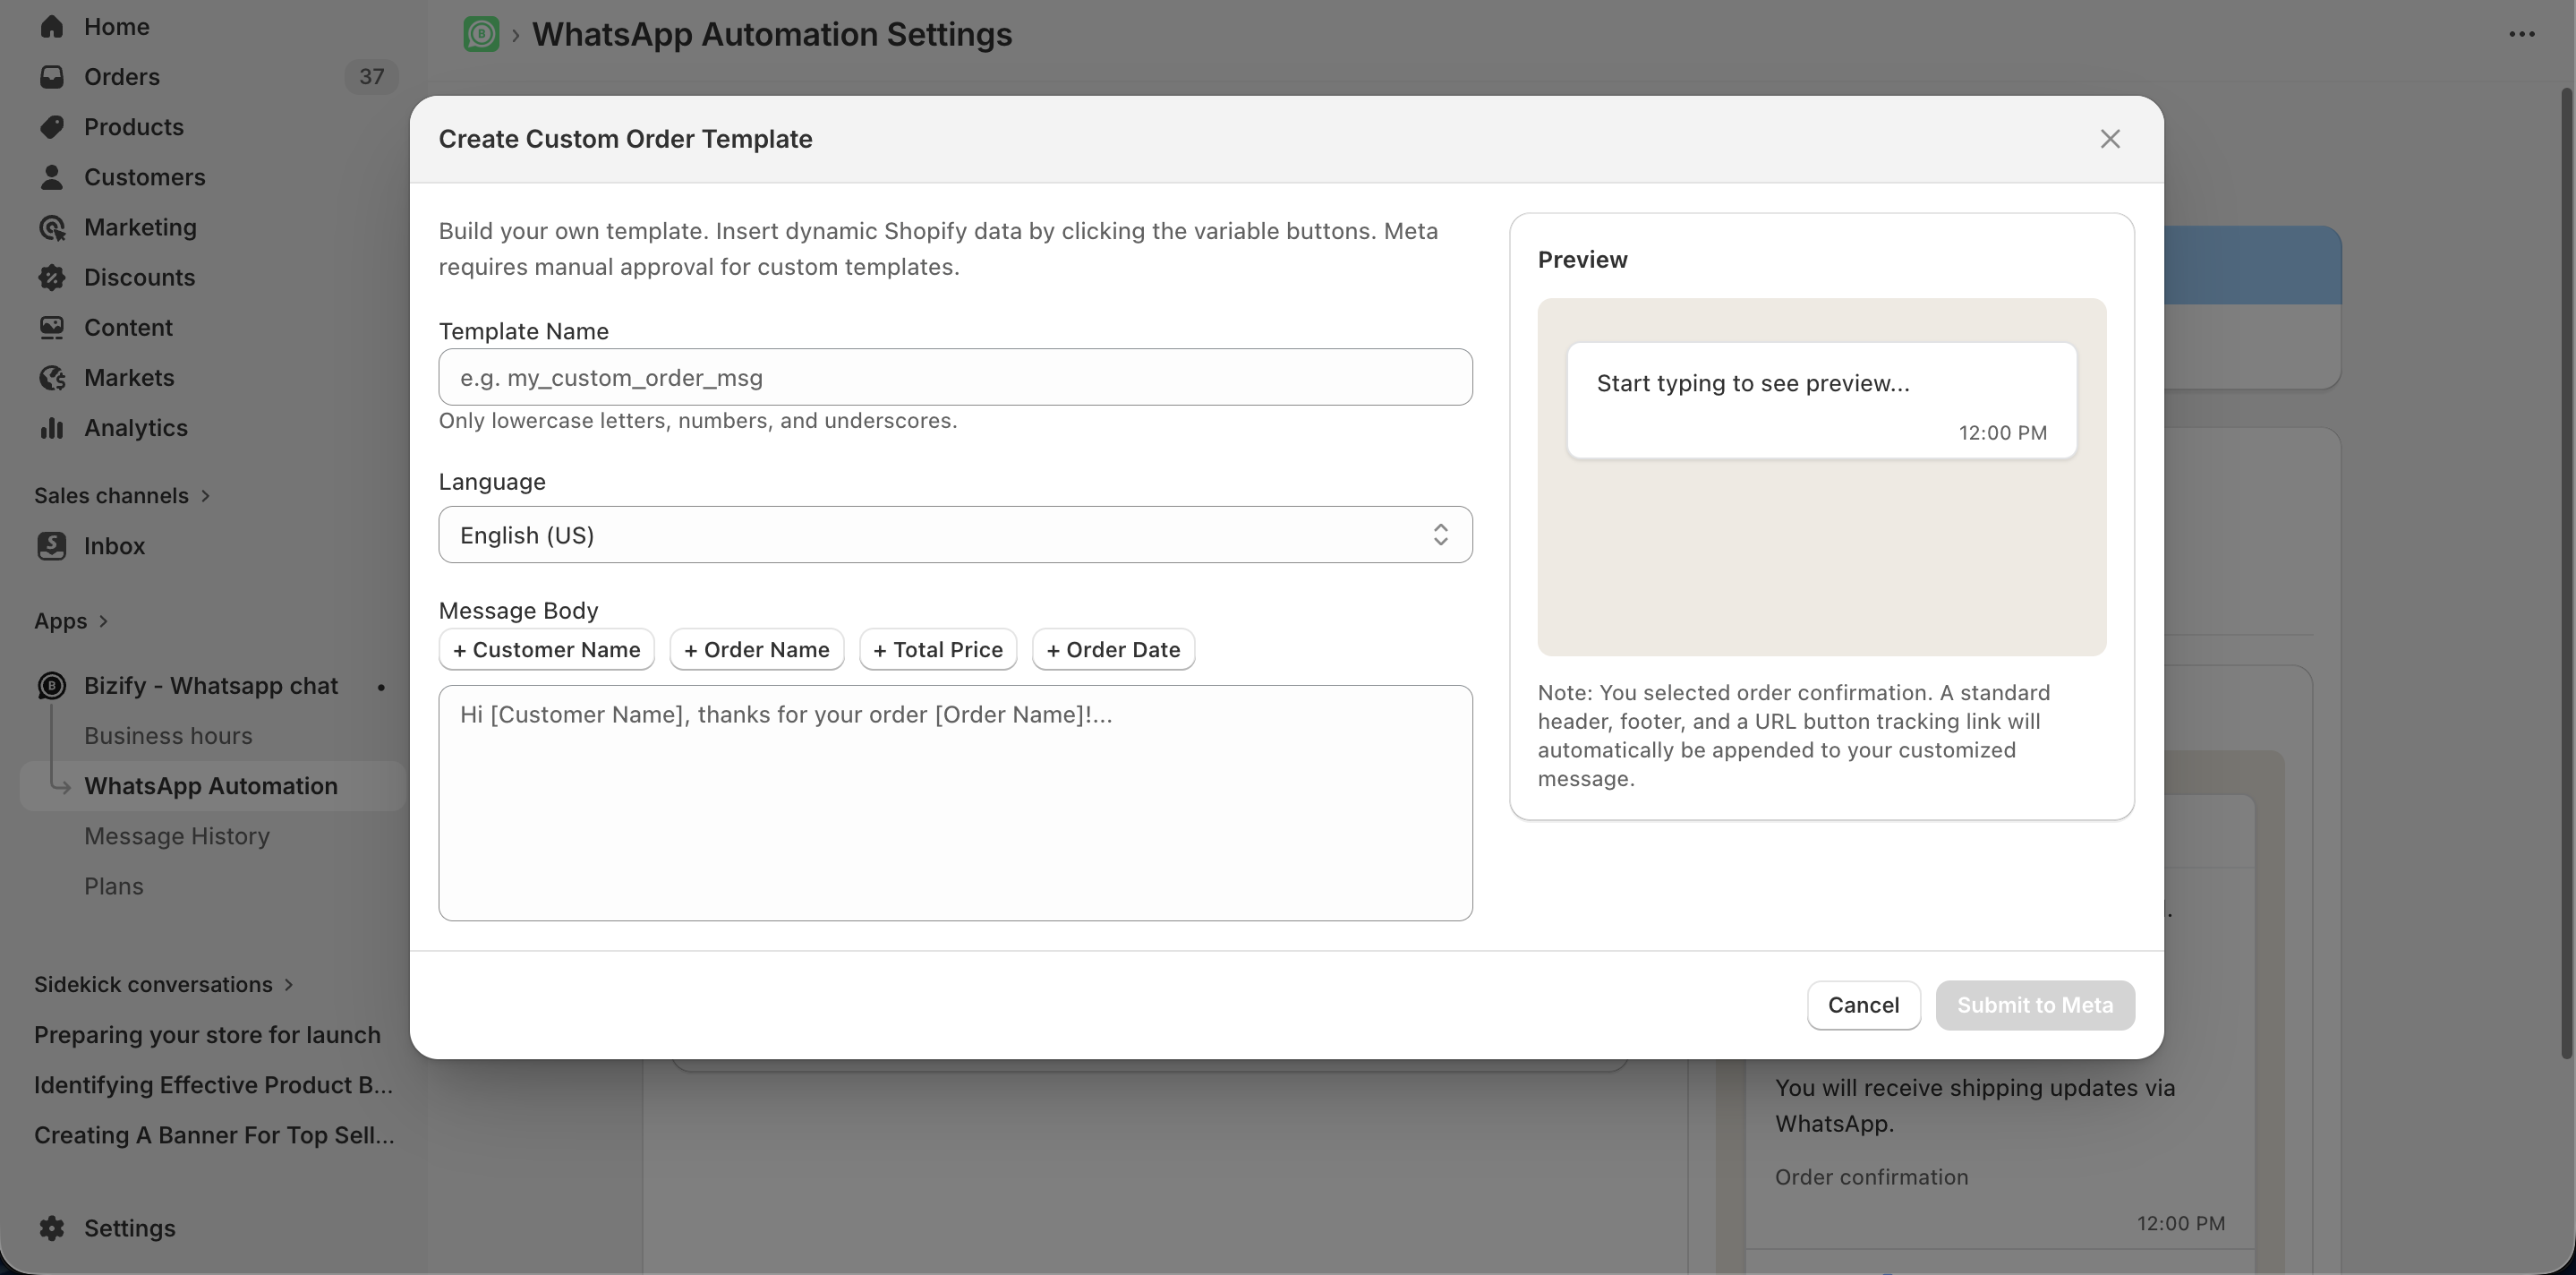The image size is (2576, 1275).
Task: Select the Content section
Action: tap(130, 327)
